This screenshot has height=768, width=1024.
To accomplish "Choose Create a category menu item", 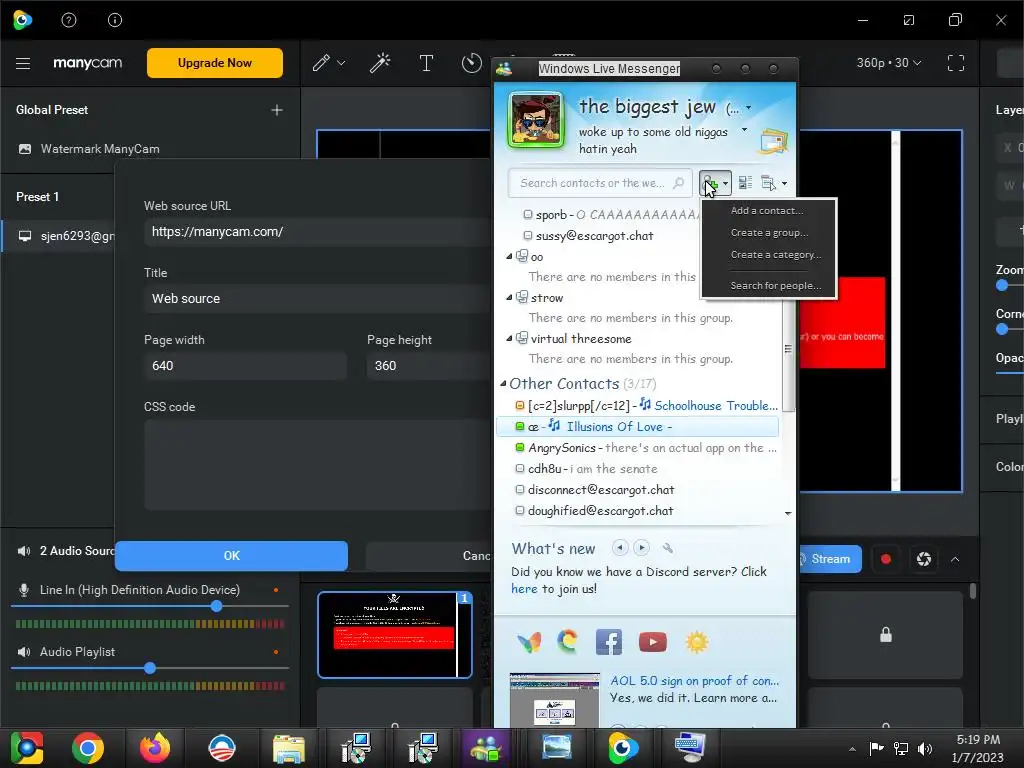I will 776,255.
